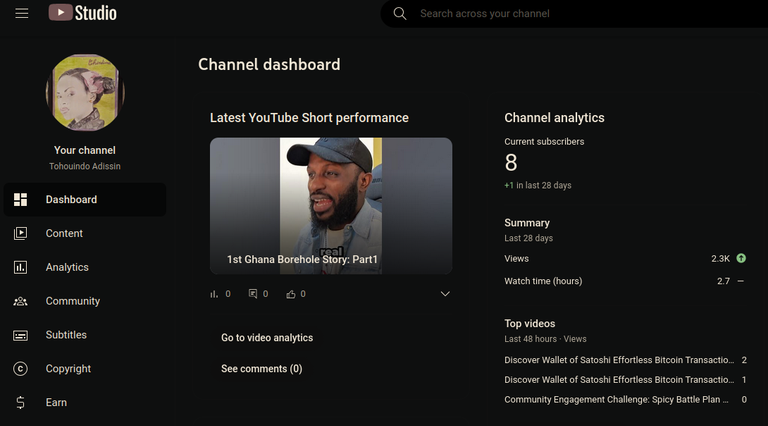The image size is (768, 426).
Task: Click the search magnifier icon
Action: (x=400, y=14)
